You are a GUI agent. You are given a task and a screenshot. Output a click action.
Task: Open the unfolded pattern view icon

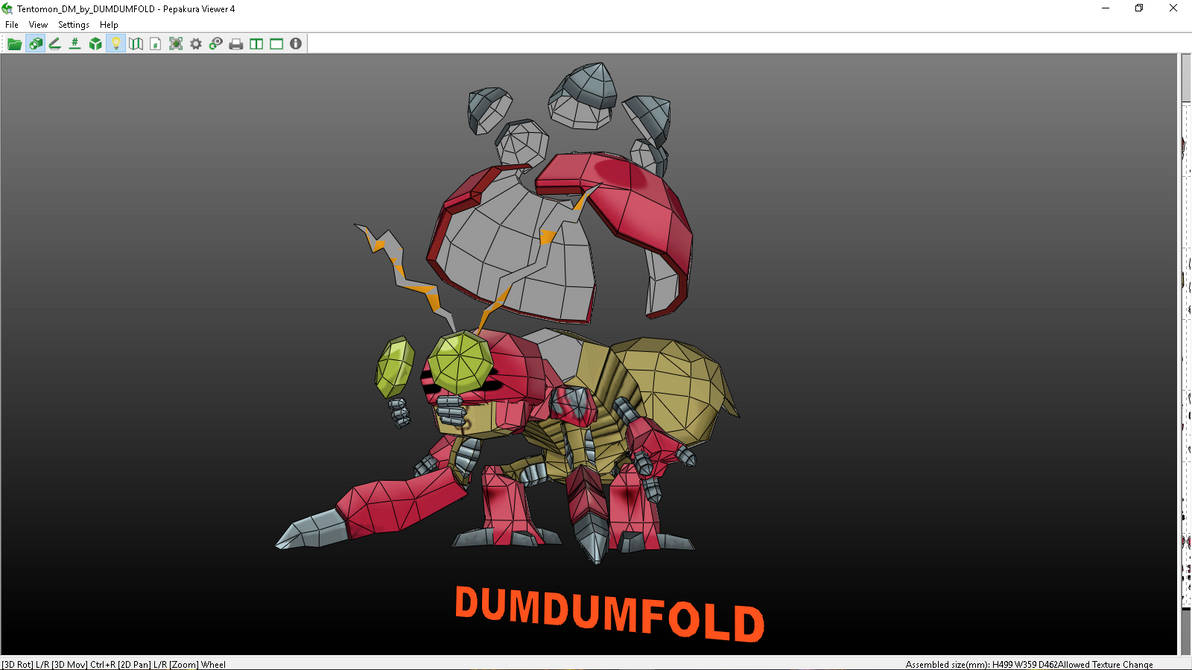click(x=135, y=43)
